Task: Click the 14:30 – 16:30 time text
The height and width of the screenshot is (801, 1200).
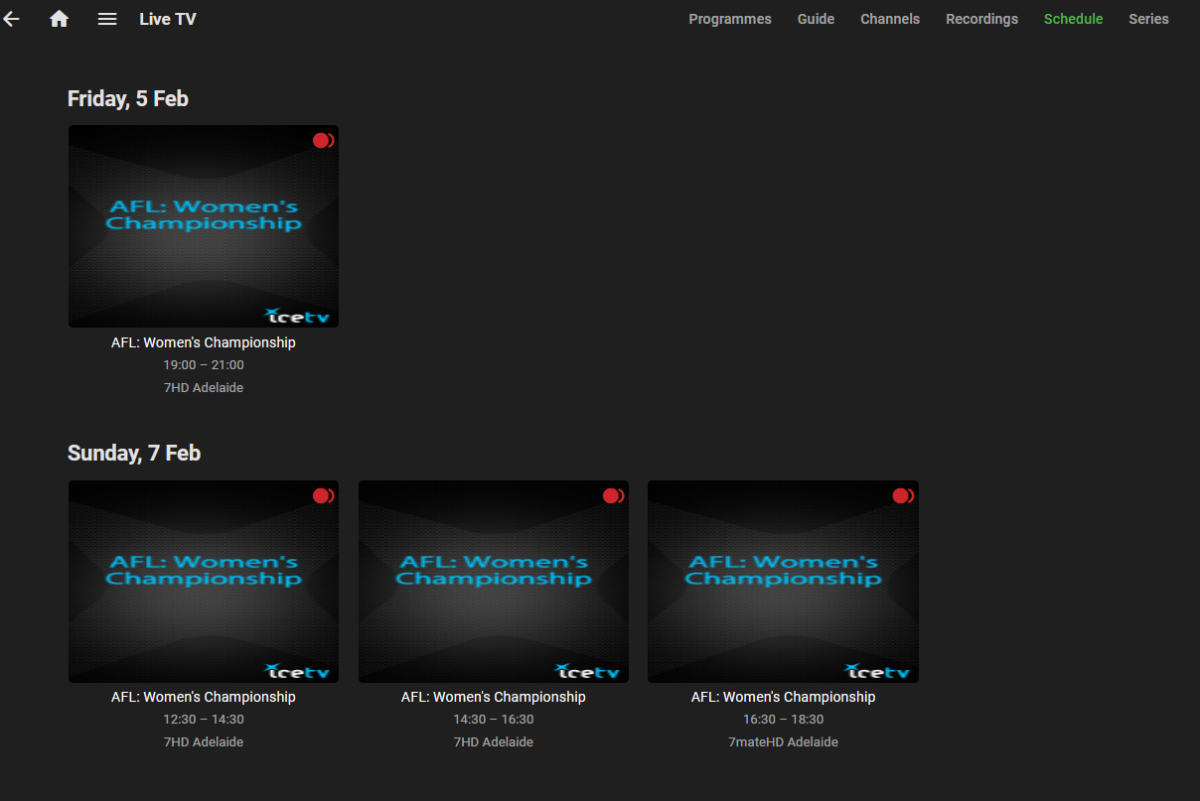Action: click(x=494, y=720)
